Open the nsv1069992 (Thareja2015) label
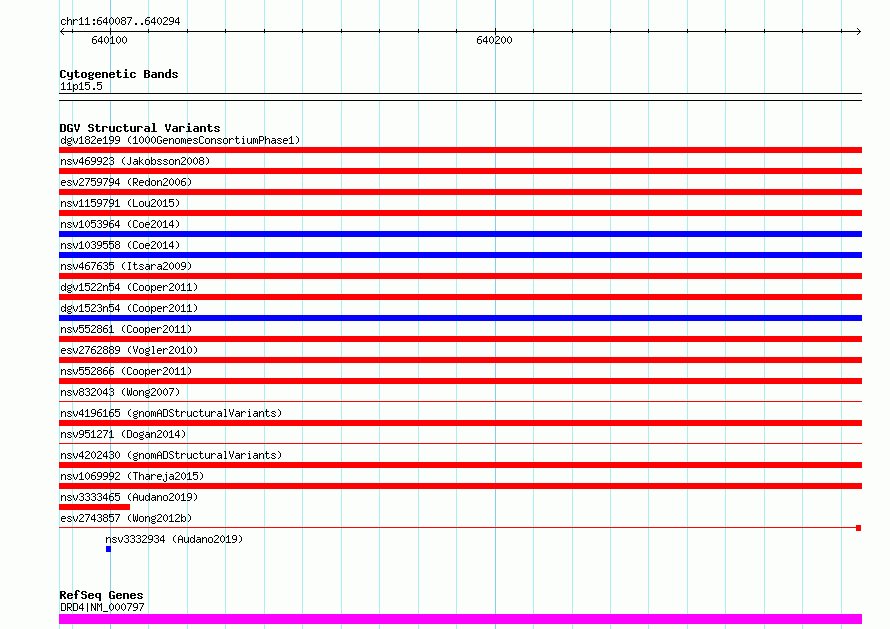 tap(132, 476)
